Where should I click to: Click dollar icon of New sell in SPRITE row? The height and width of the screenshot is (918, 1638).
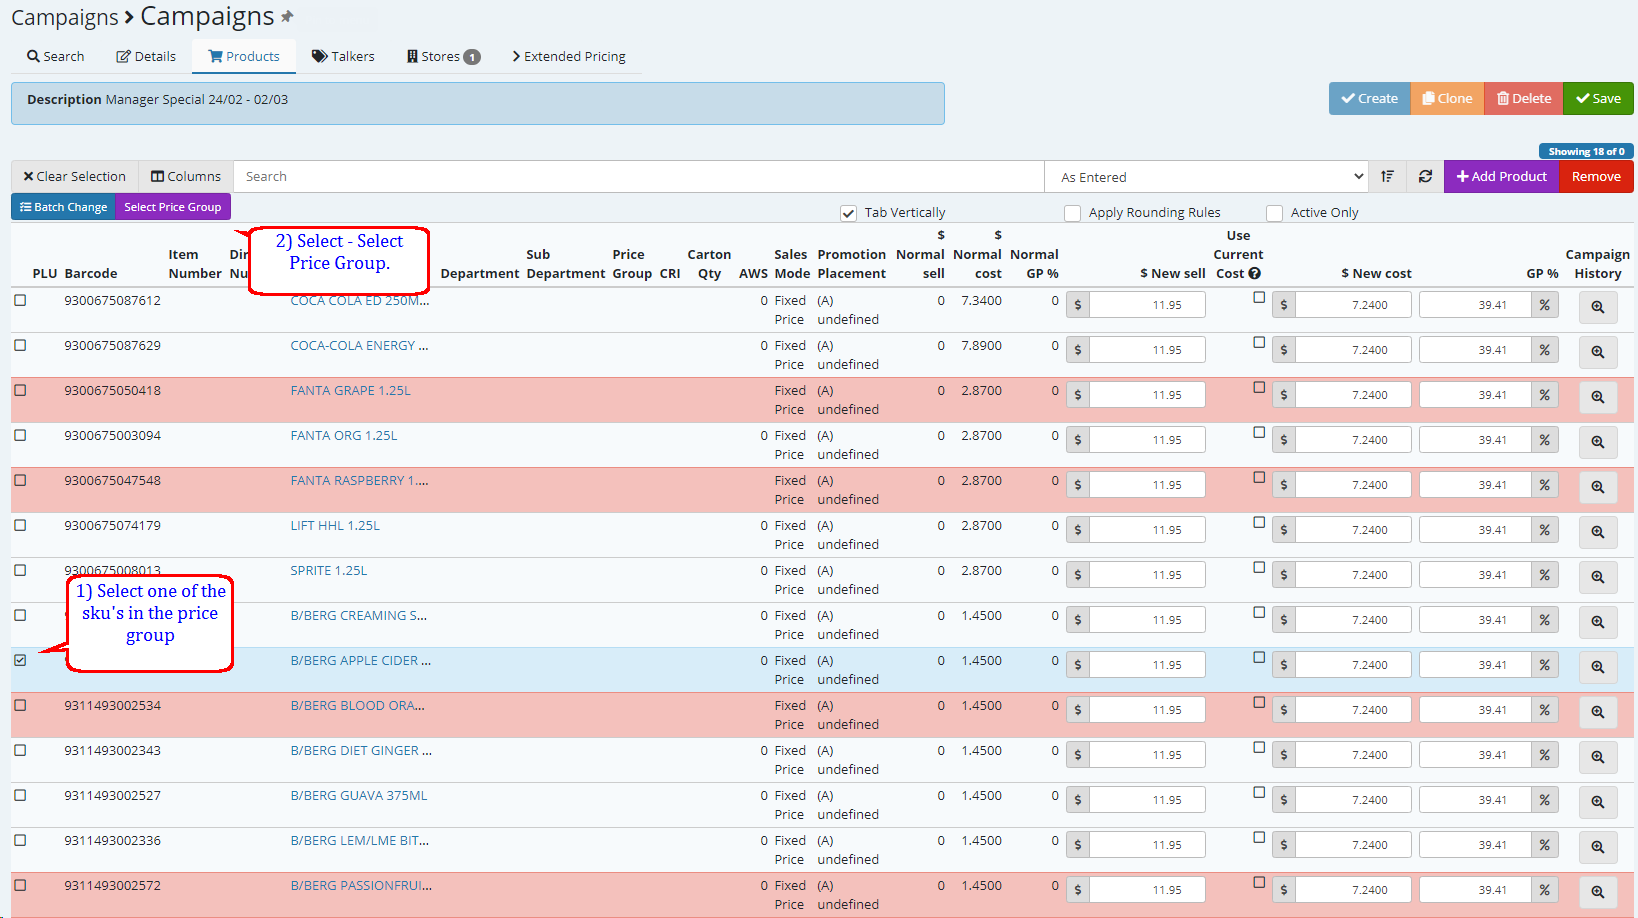pyautogui.click(x=1077, y=575)
